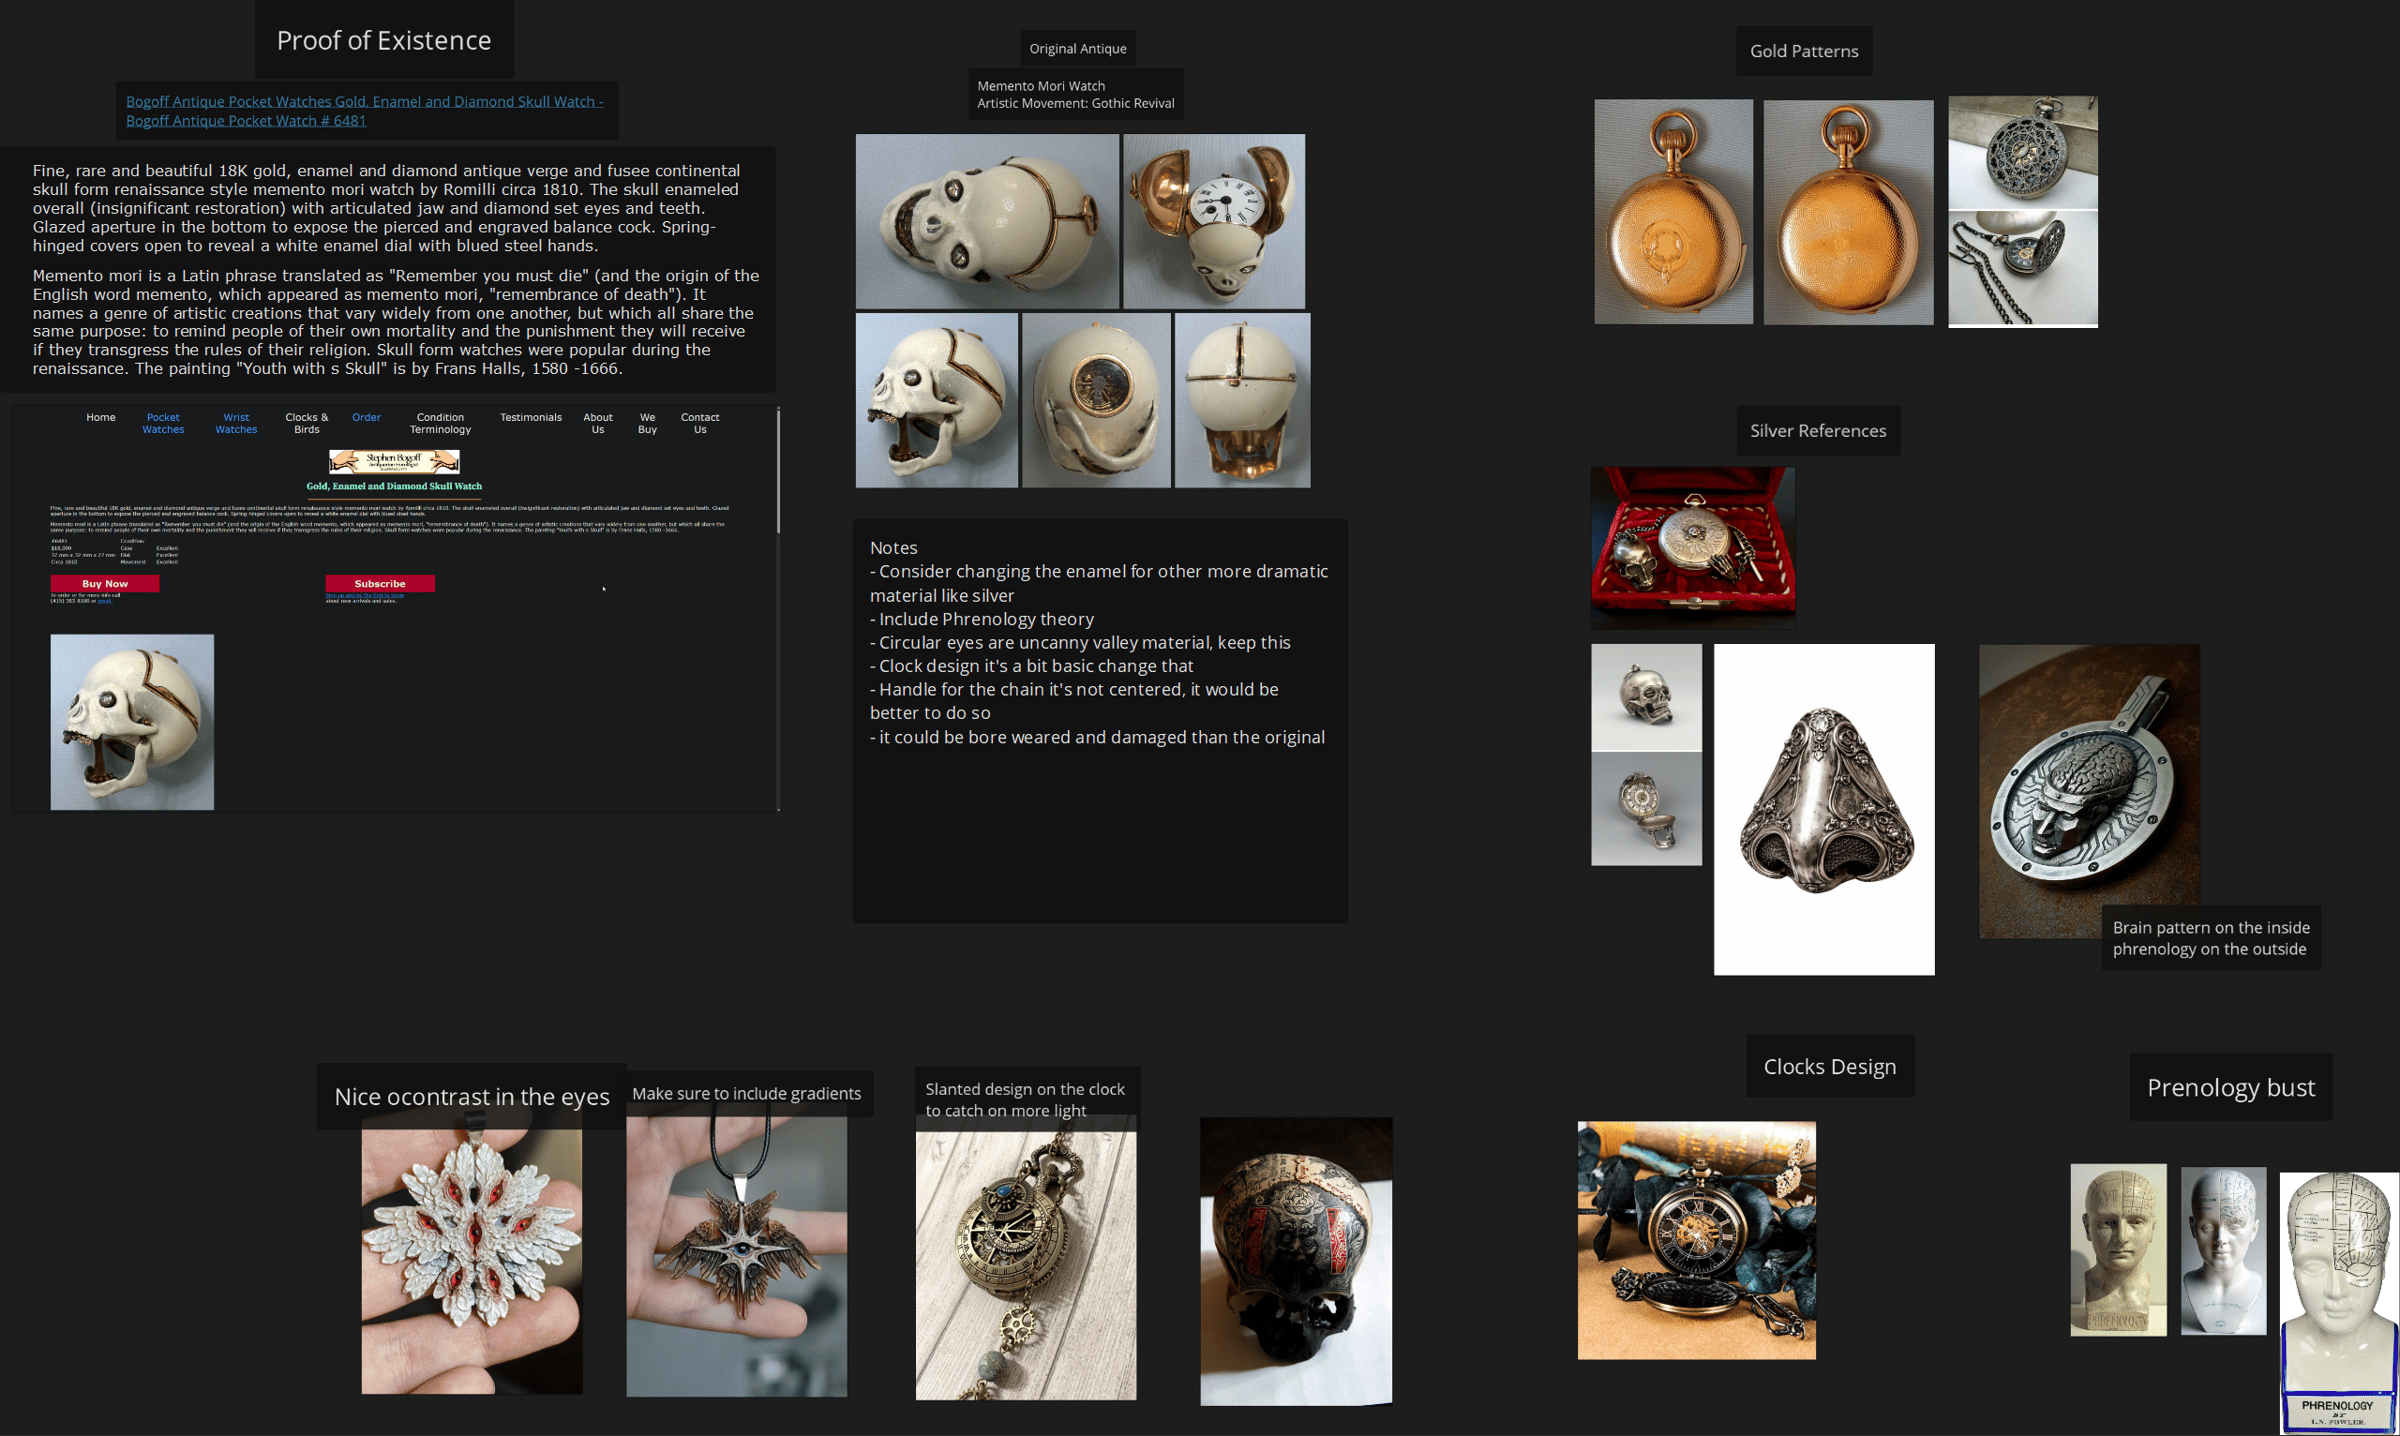The image size is (2400, 1436).
Task: Select the white winged red-eye pendant image
Action: (x=472, y=1262)
